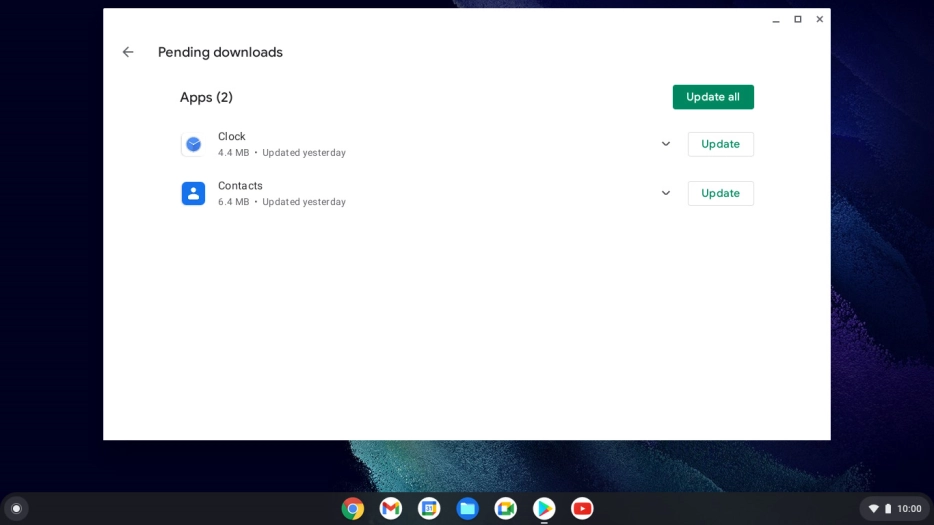Expand the Clock update details

point(666,144)
